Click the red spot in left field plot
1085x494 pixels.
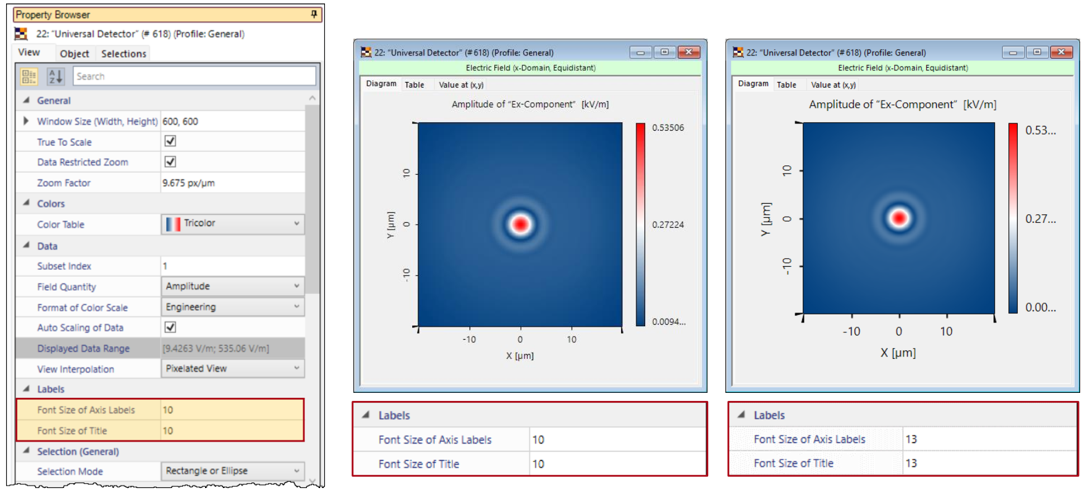click(520, 223)
